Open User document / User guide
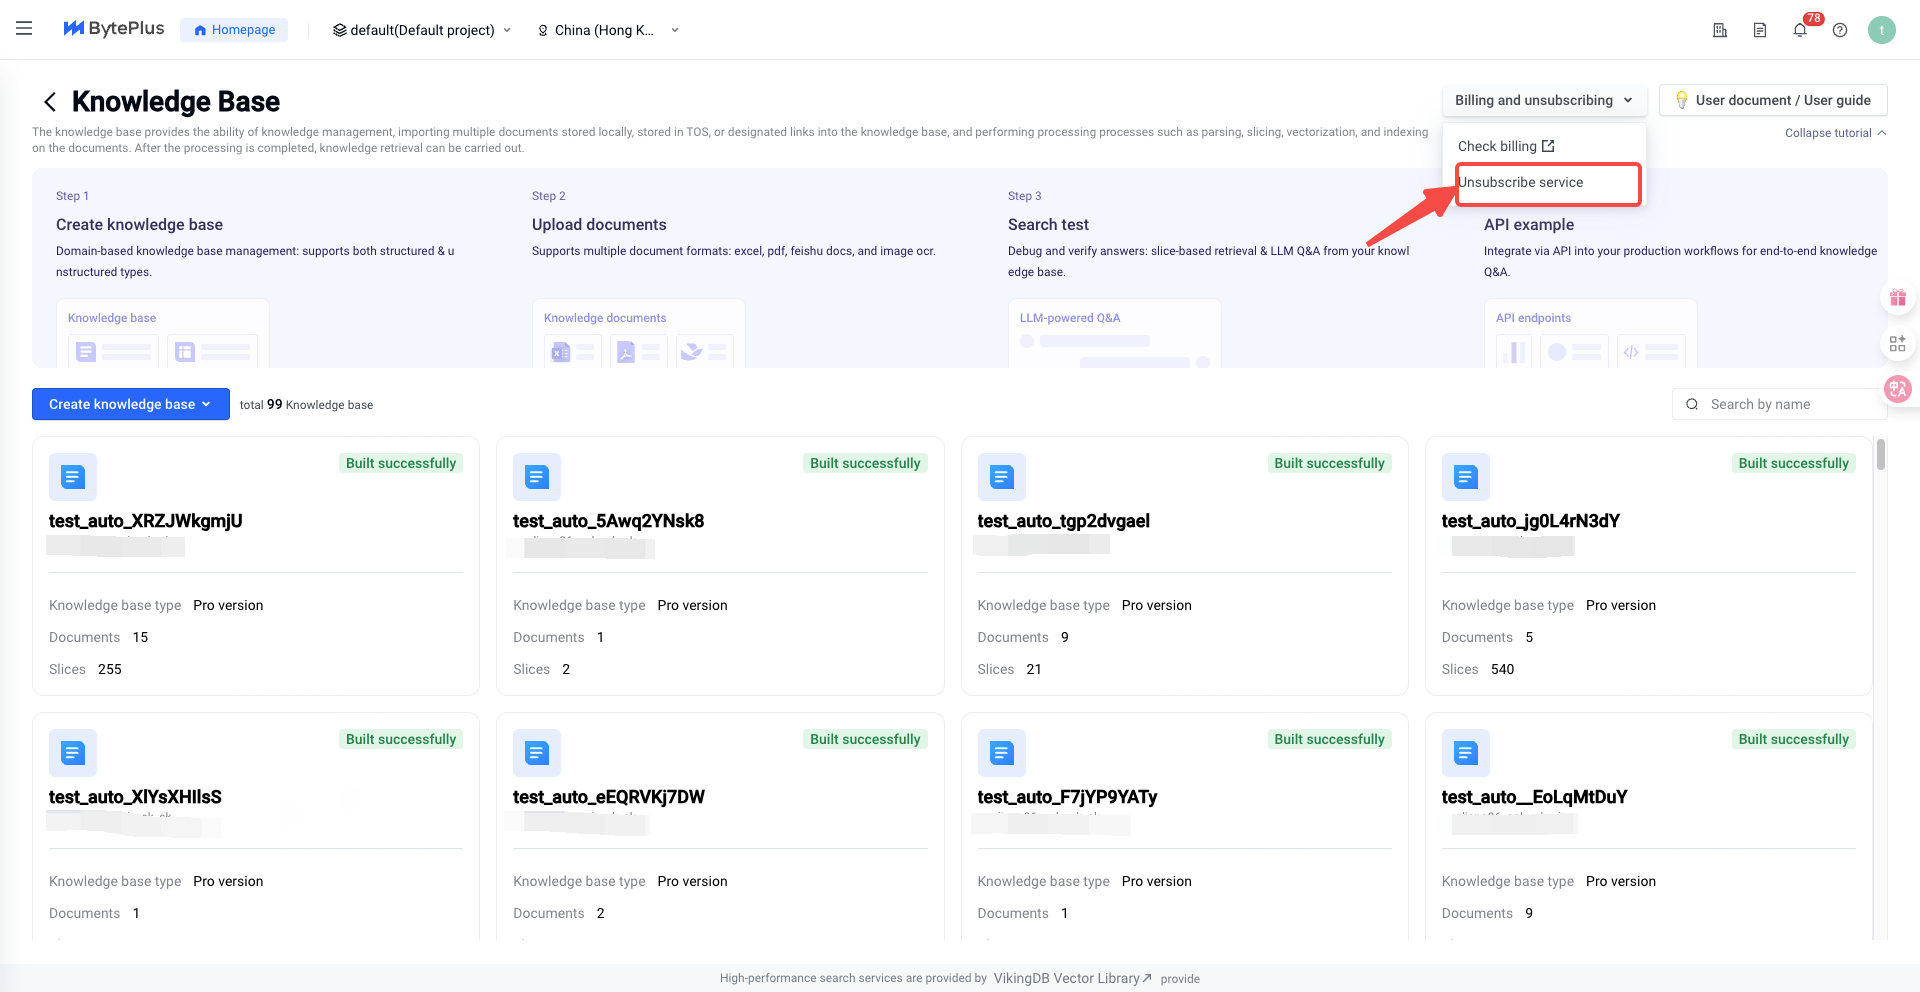The height and width of the screenshot is (992, 1920). tap(1772, 100)
